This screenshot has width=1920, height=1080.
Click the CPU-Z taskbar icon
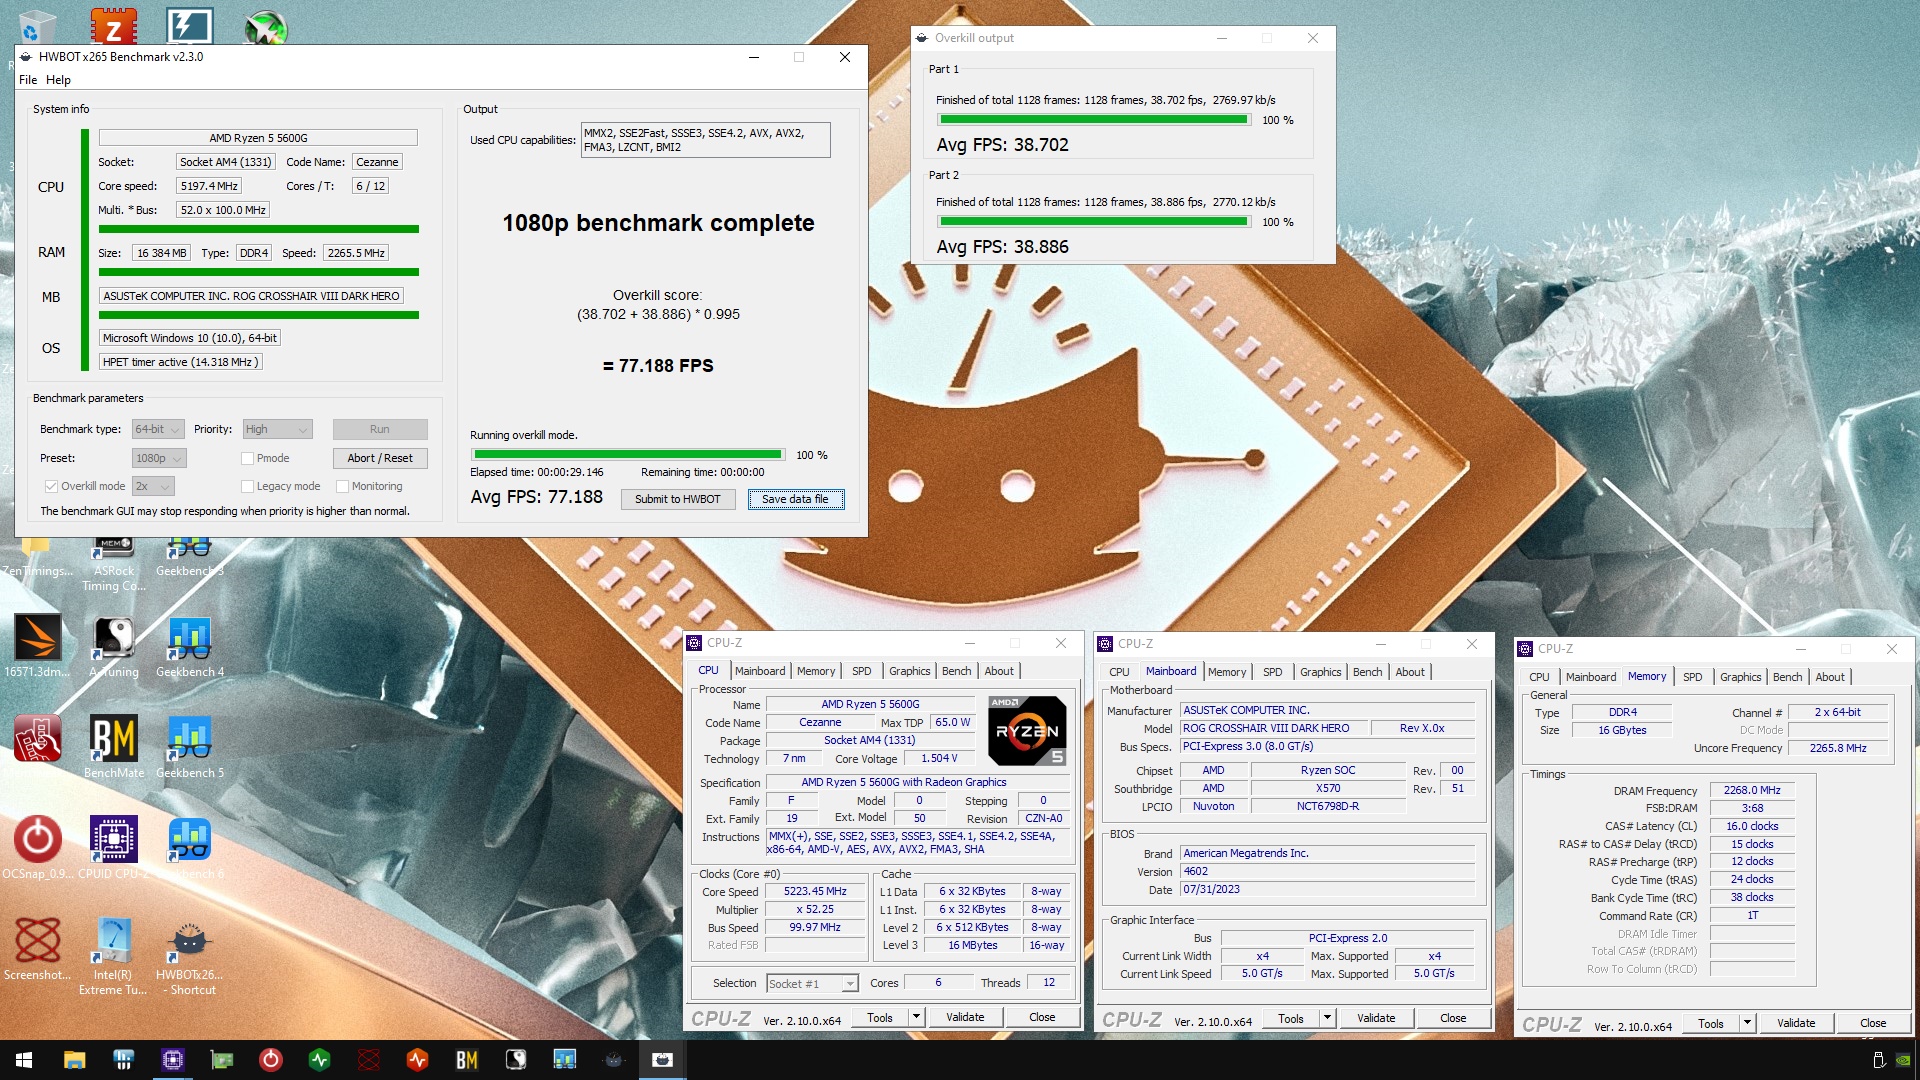pyautogui.click(x=172, y=1060)
